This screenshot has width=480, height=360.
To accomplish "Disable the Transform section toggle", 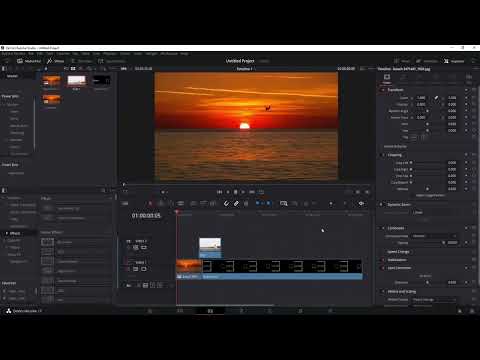I will click(383, 90).
